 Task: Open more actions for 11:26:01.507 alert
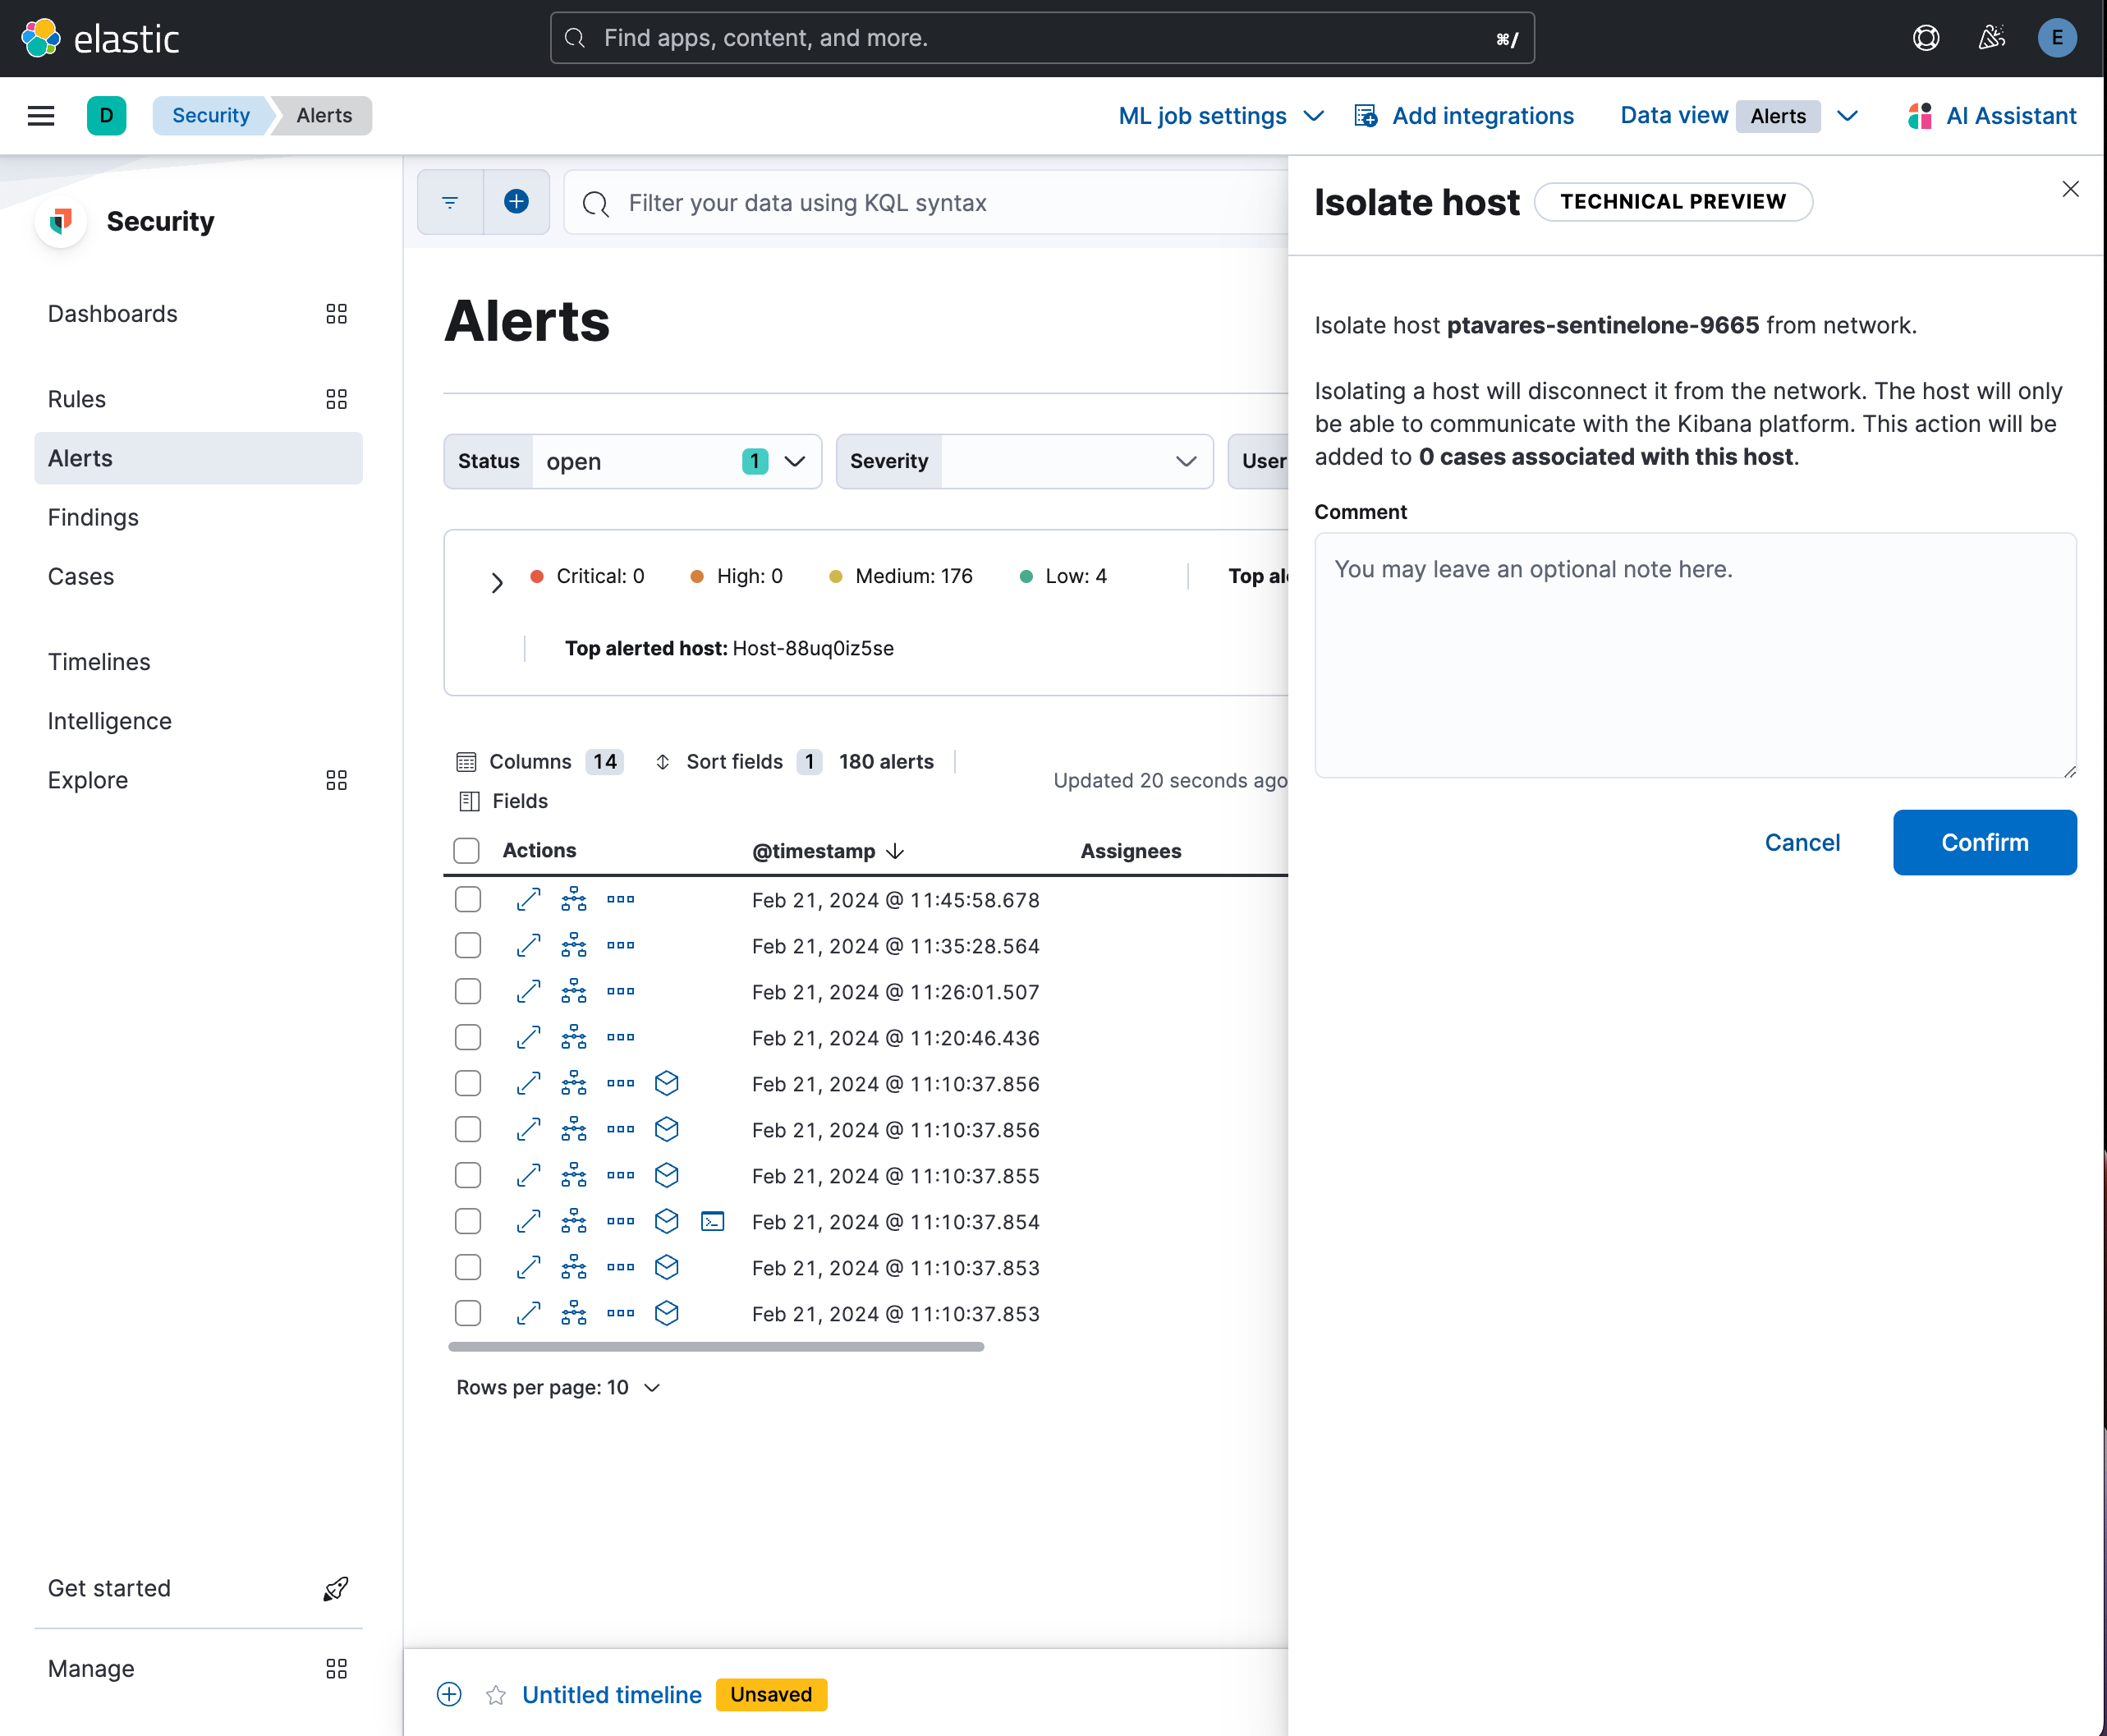point(620,991)
